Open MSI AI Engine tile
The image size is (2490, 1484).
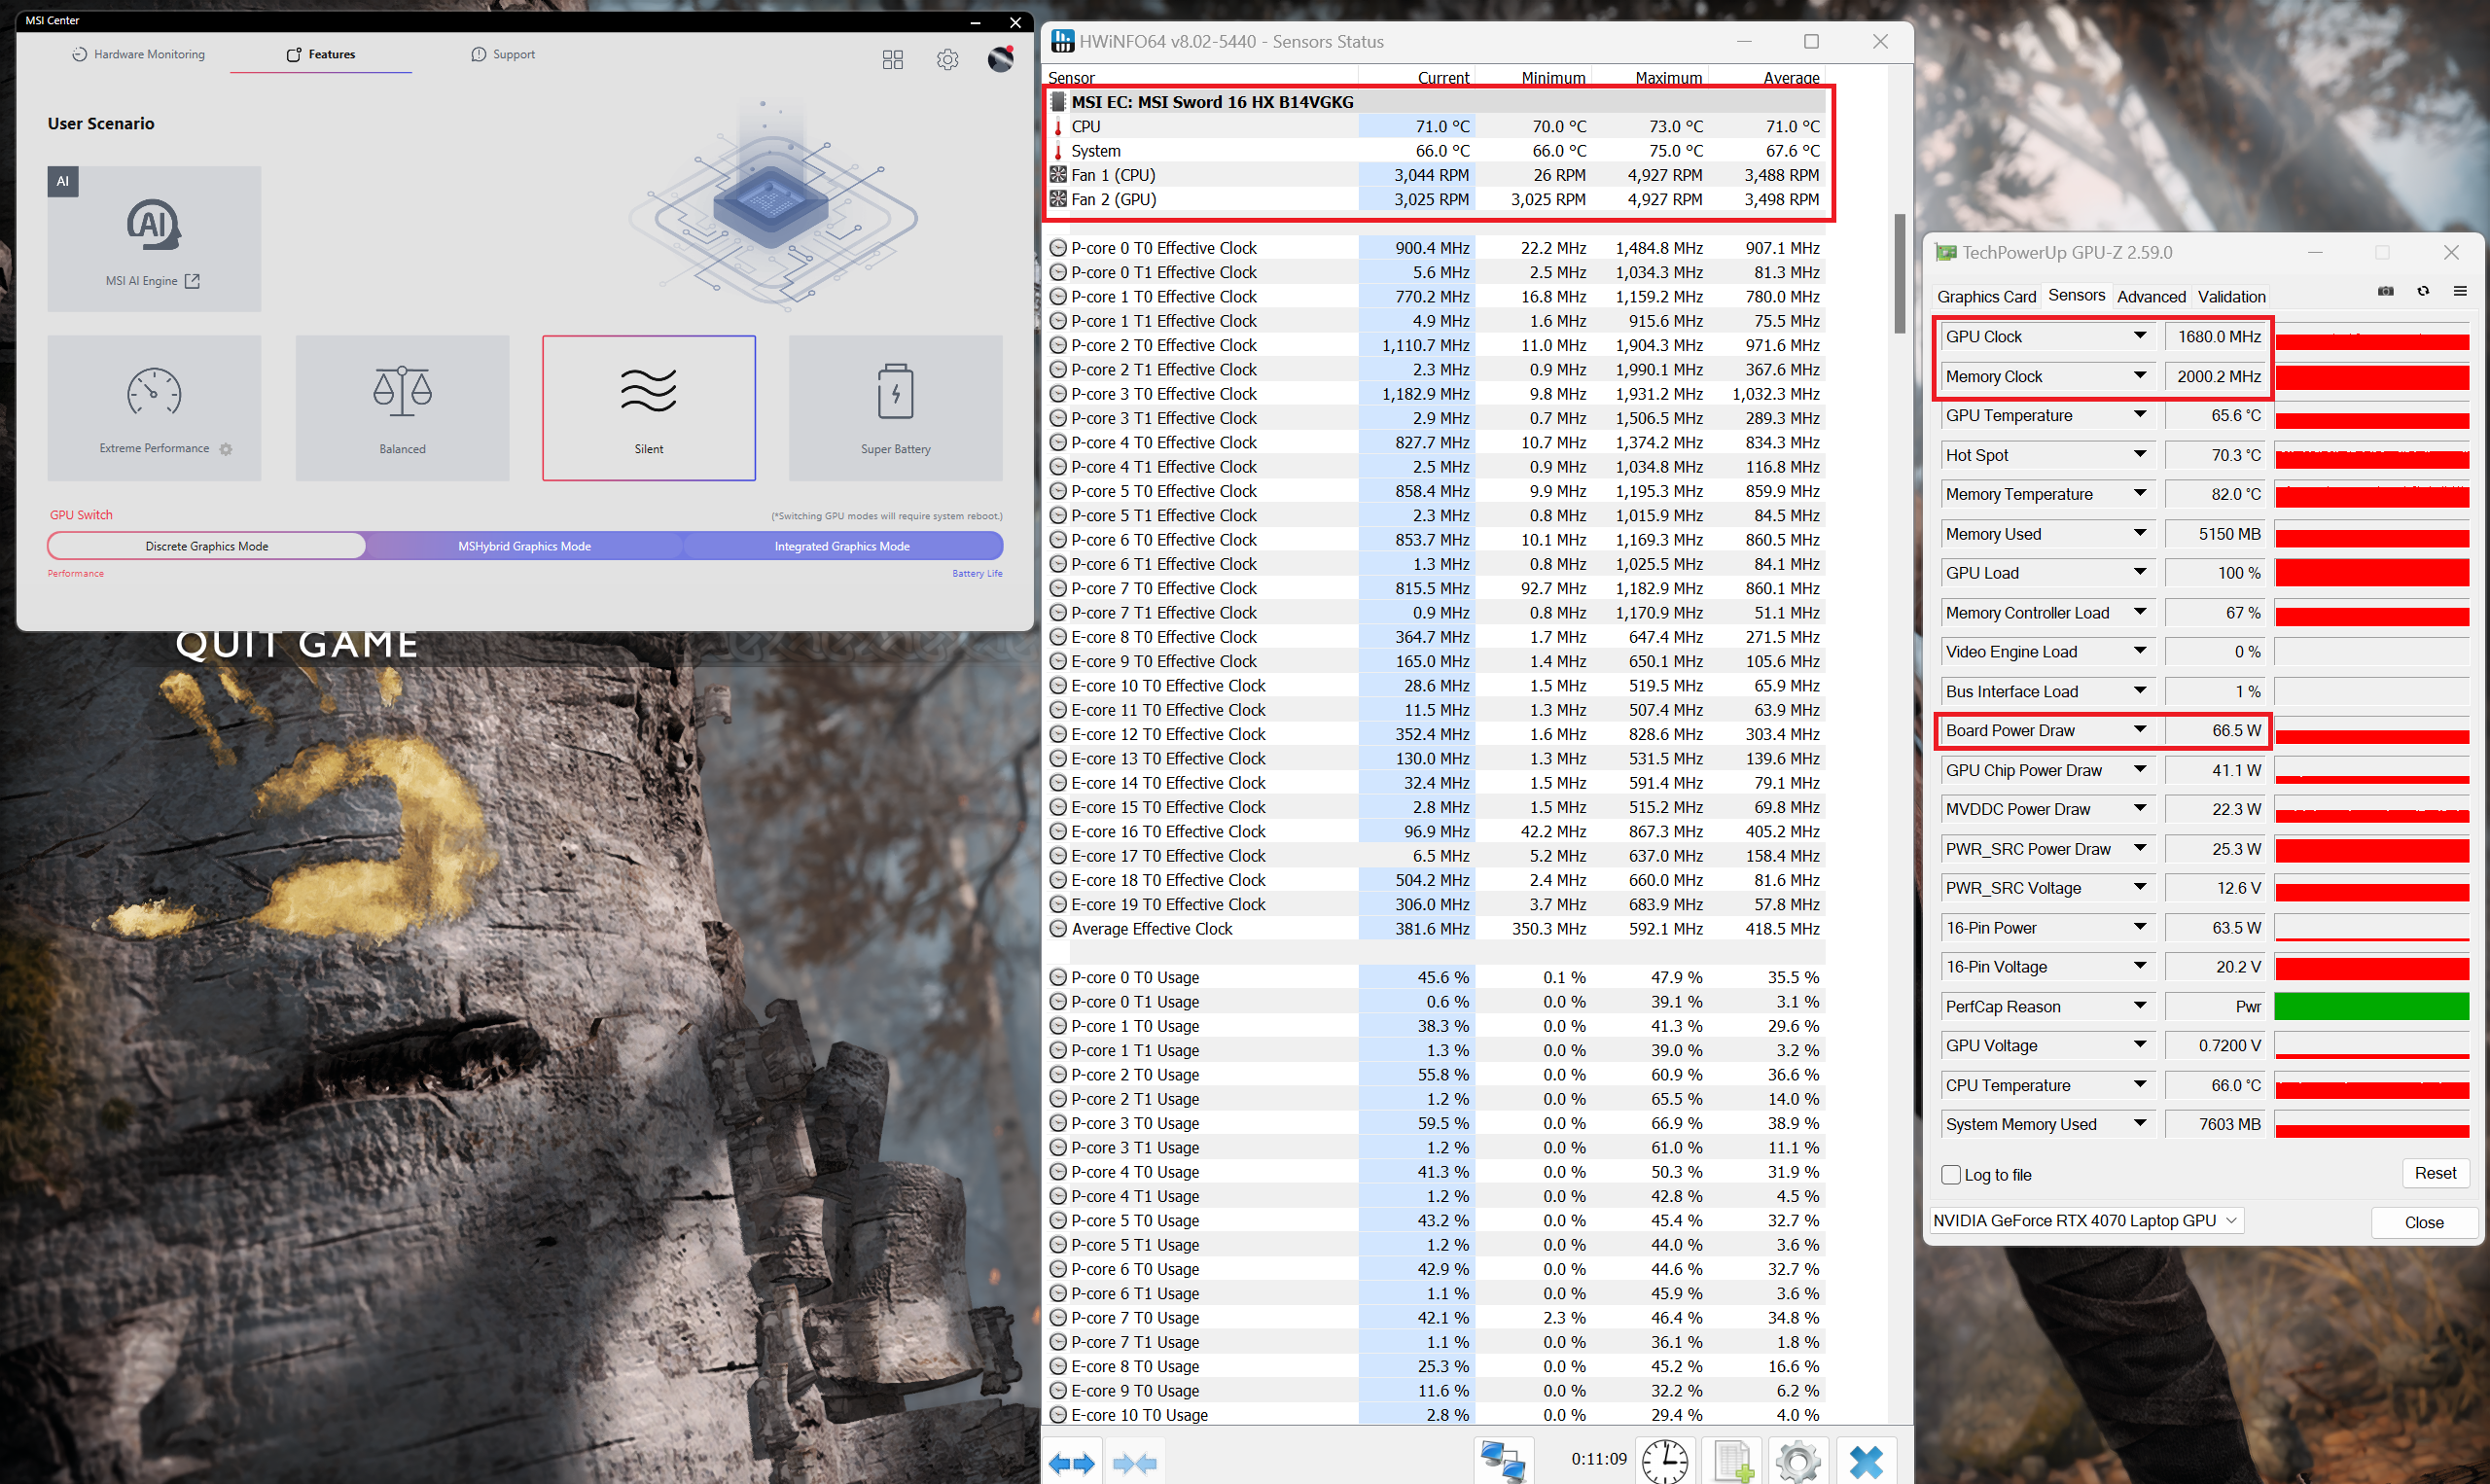[x=154, y=238]
